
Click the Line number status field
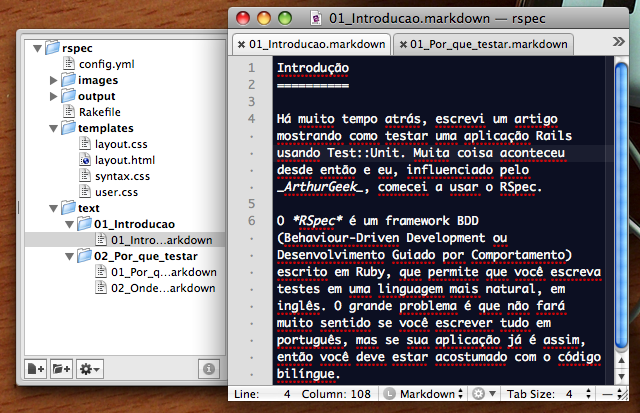tap(262, 394)
